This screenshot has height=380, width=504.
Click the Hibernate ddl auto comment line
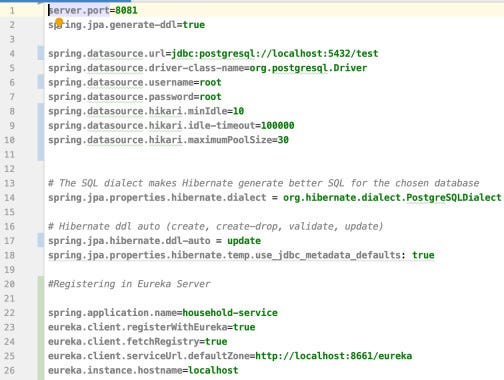[216, 226]
